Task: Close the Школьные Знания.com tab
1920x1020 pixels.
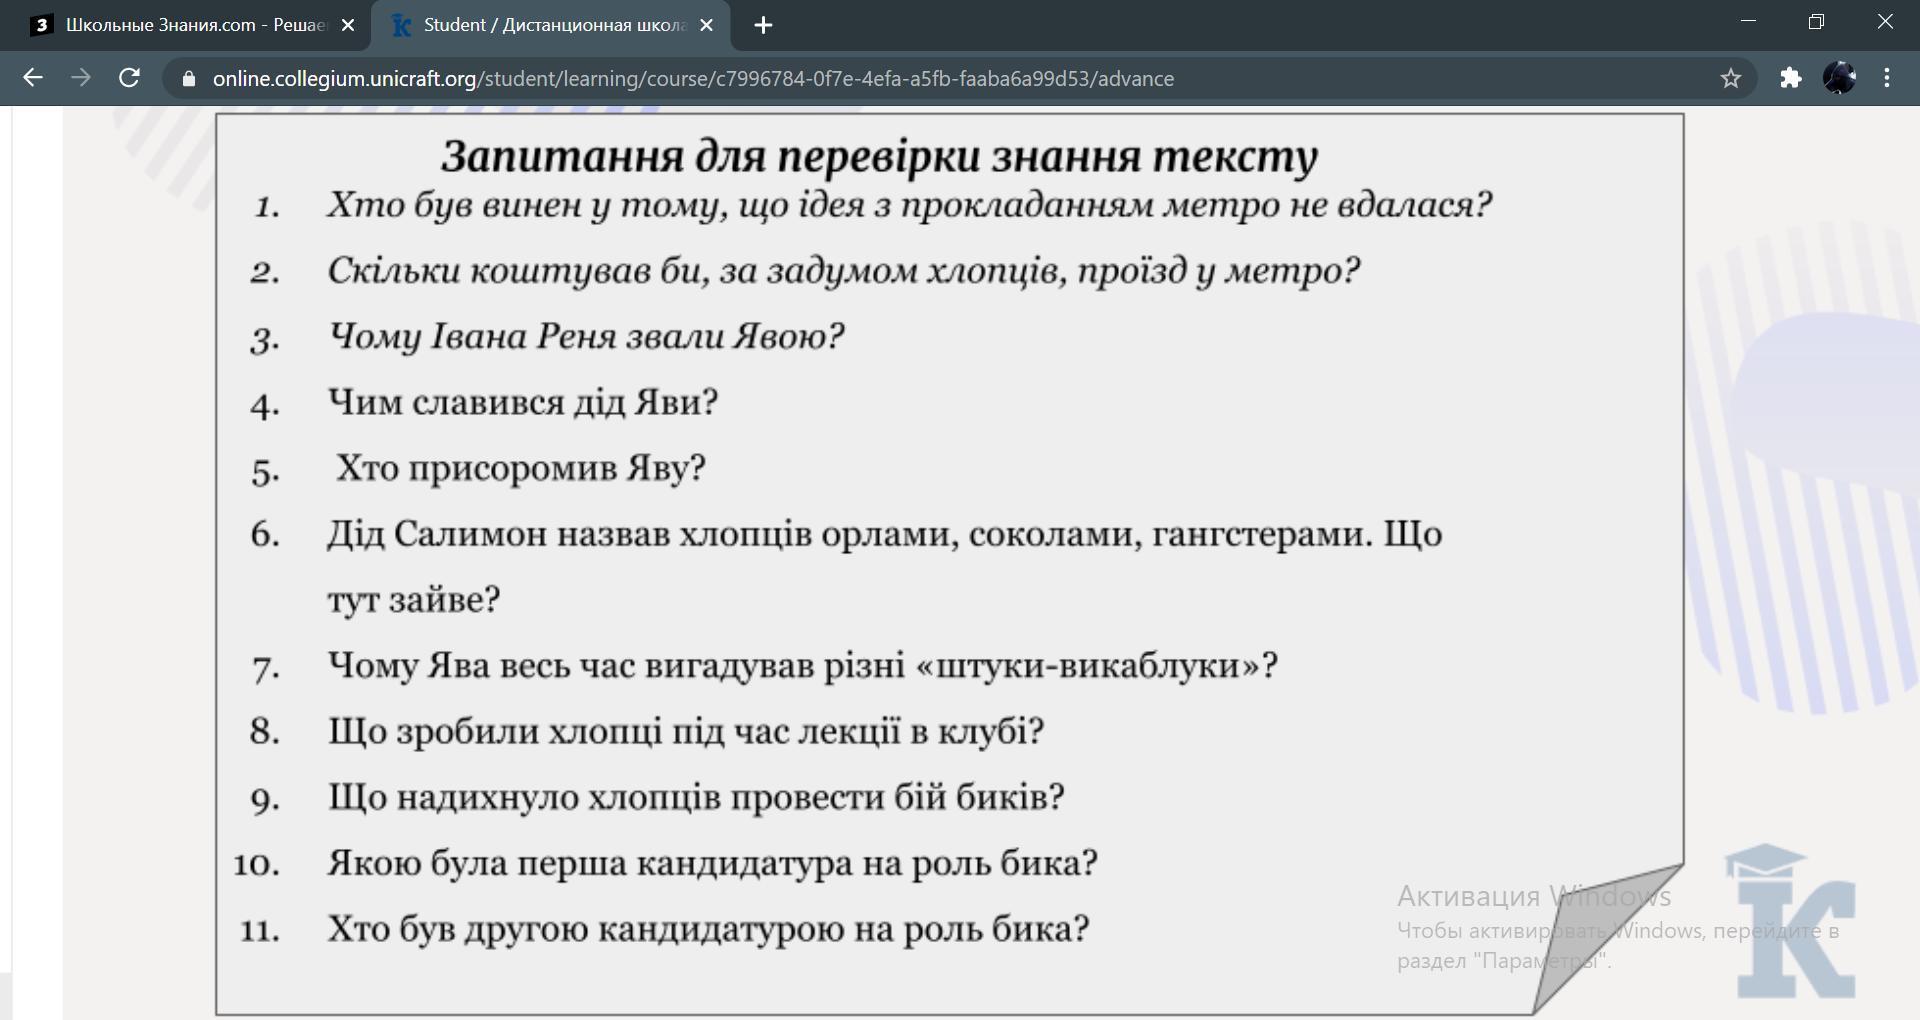Action: [x=348, y=26]
